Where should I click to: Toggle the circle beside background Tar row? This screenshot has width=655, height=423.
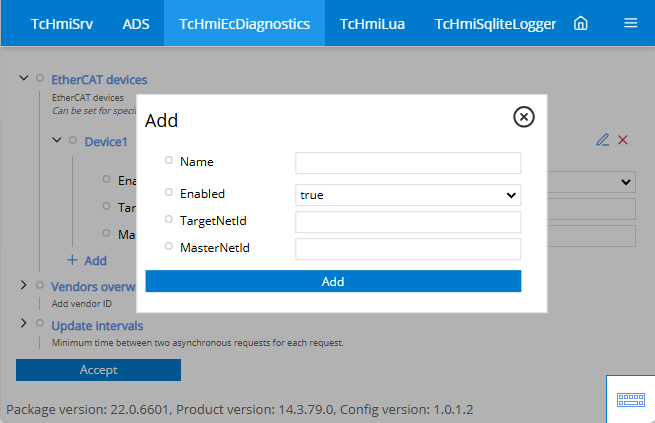[106, 206]
